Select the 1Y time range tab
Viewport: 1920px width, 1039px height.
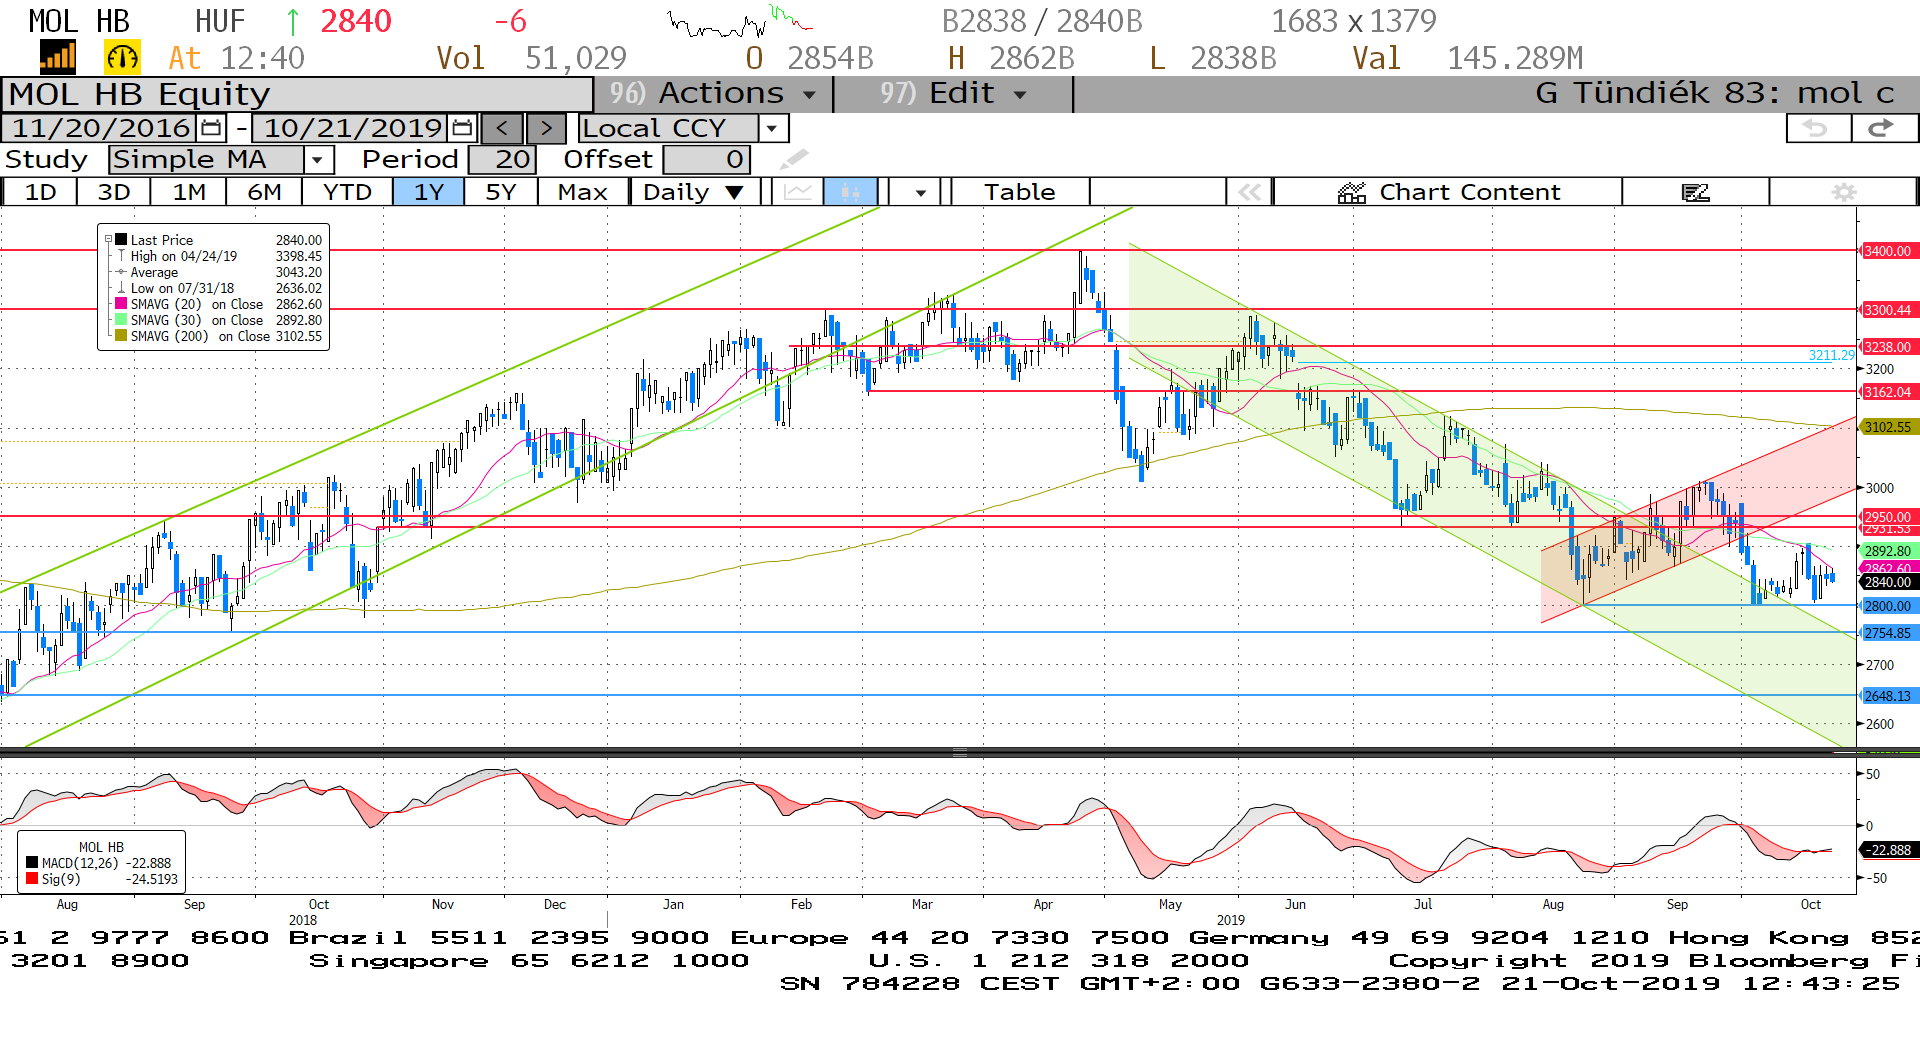[x=428, y=192]
